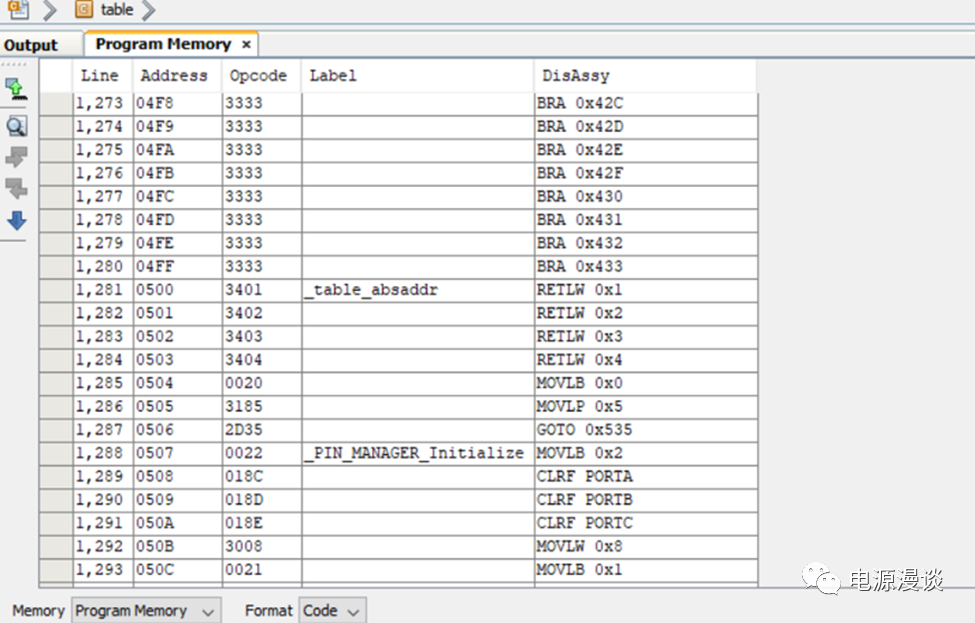Screen dimensions: 975x623
Task: Click the blue down arrow icon
Action: [16, 220]
